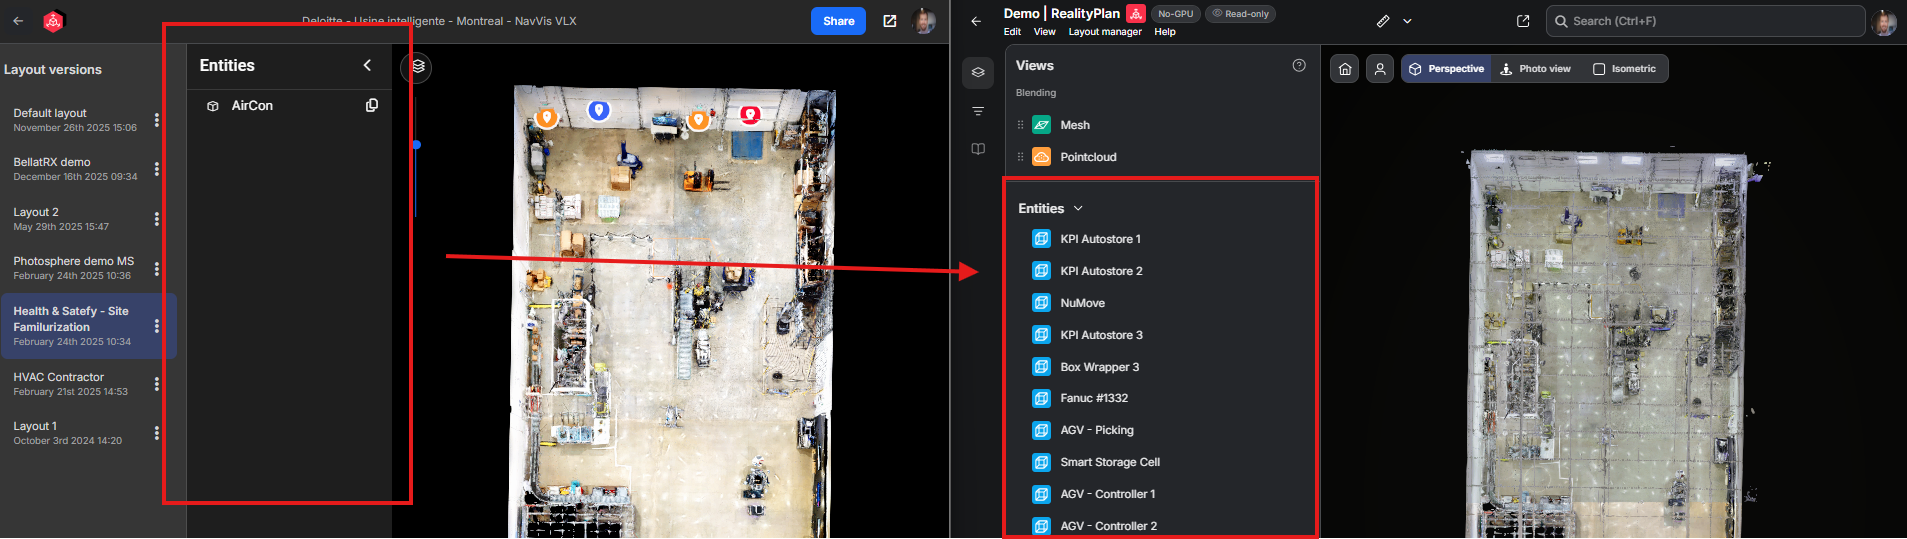Screen dimensions: 1907x539
Task: Click the red NavVis logo in left window
Action: coord(54,20)
